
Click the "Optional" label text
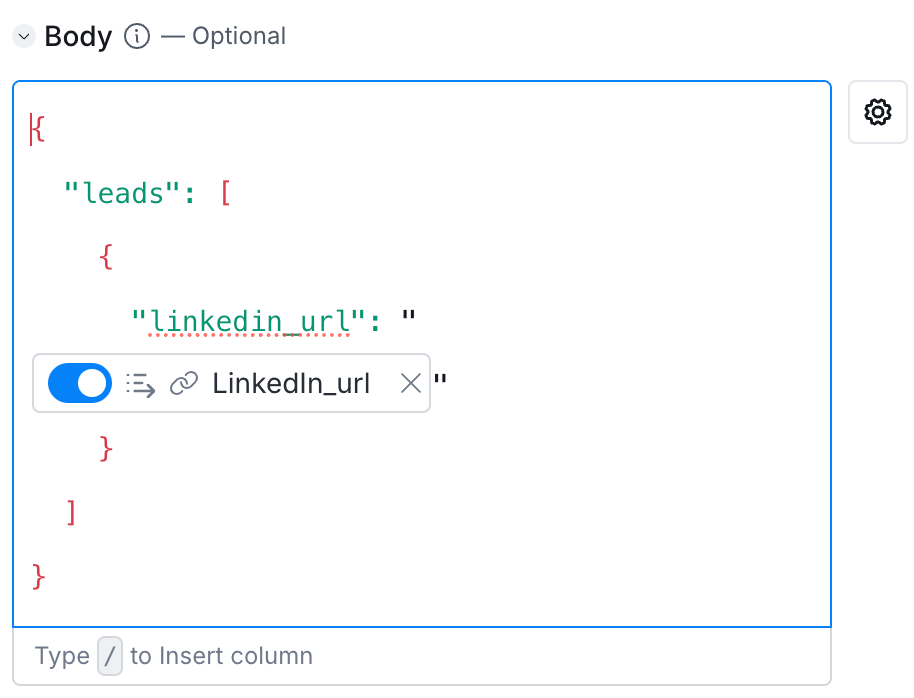pos(239,37)
